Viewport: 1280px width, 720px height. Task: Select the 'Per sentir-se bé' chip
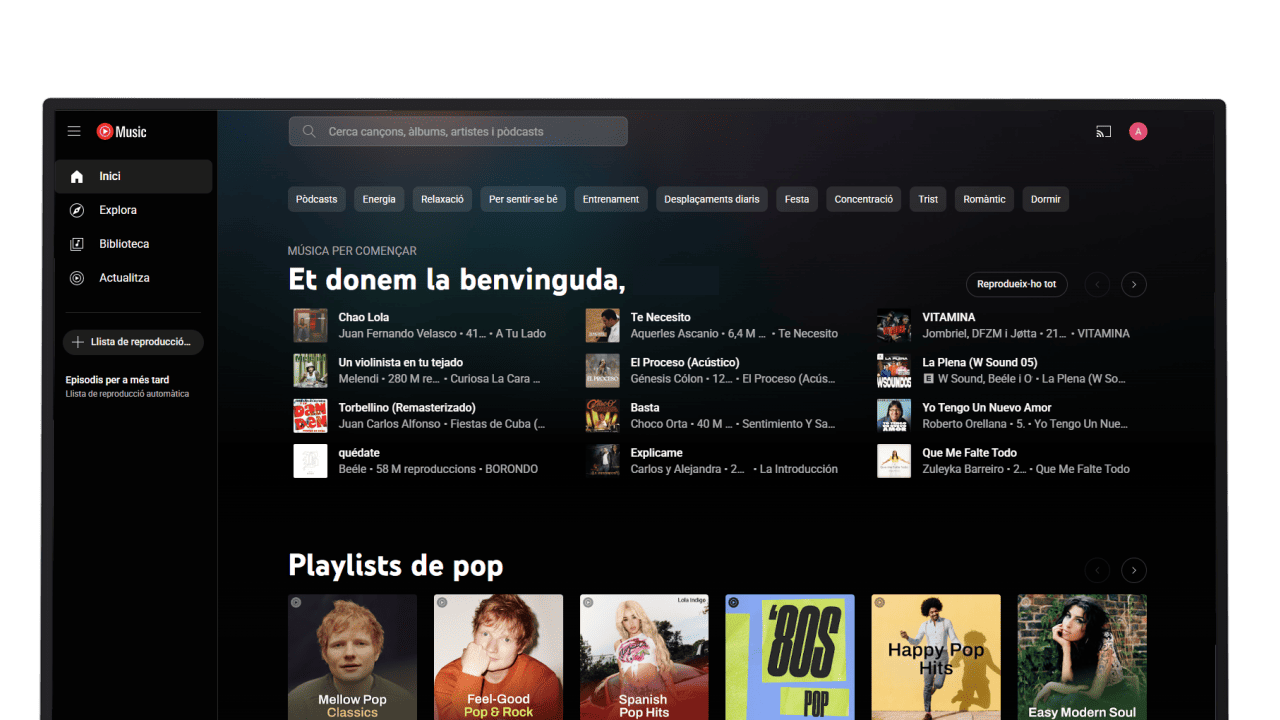click(x=523, y=199)
